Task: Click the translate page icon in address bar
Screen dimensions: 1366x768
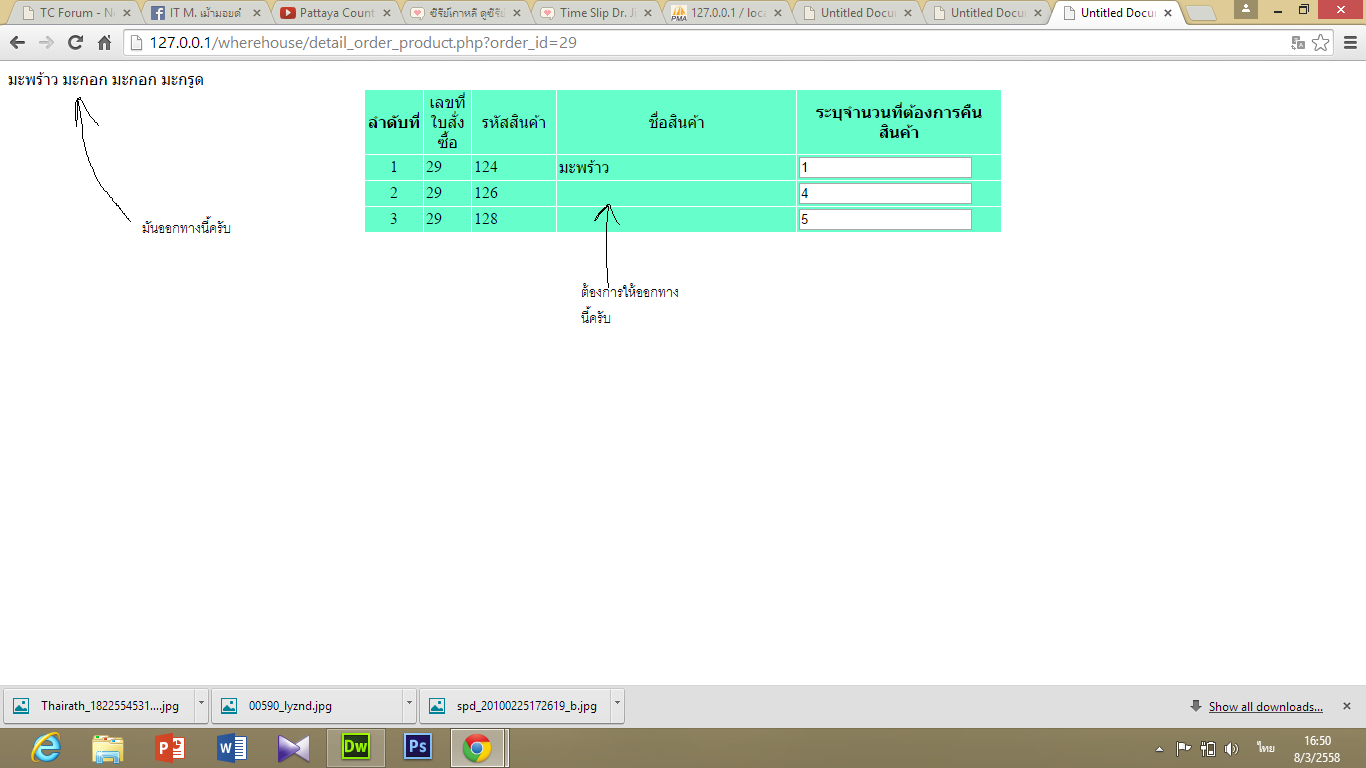Action: 1298,43
